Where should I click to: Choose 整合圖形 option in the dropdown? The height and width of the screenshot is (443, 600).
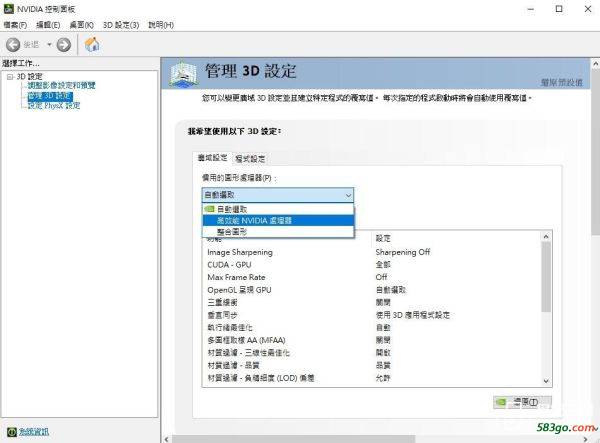pos(278,232)
